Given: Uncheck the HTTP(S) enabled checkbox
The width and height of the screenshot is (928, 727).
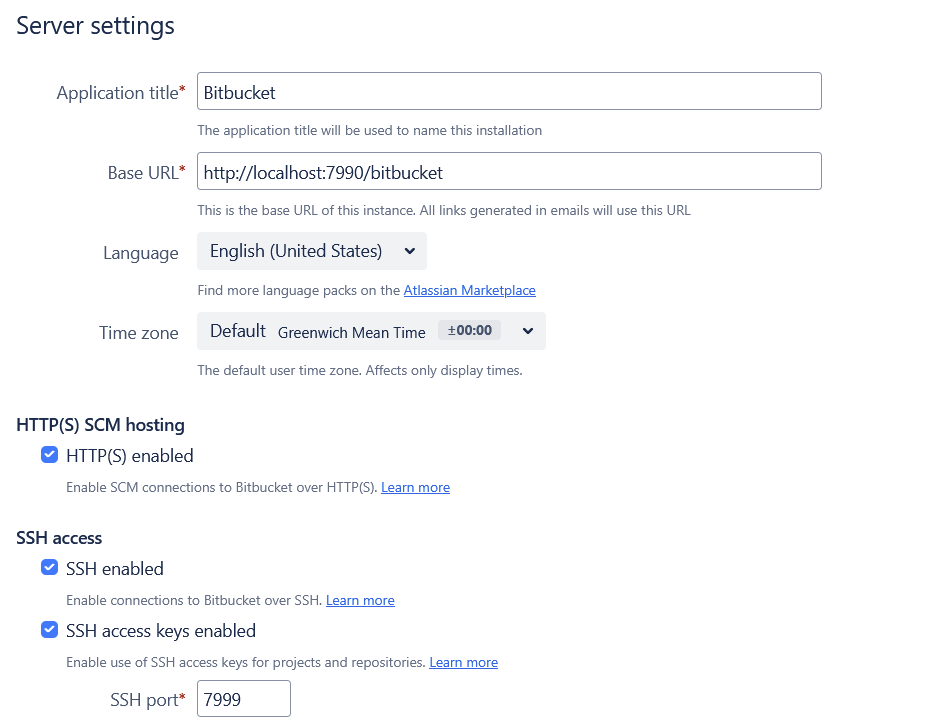Looking at the screenshot, I should (x=50, y=455).
